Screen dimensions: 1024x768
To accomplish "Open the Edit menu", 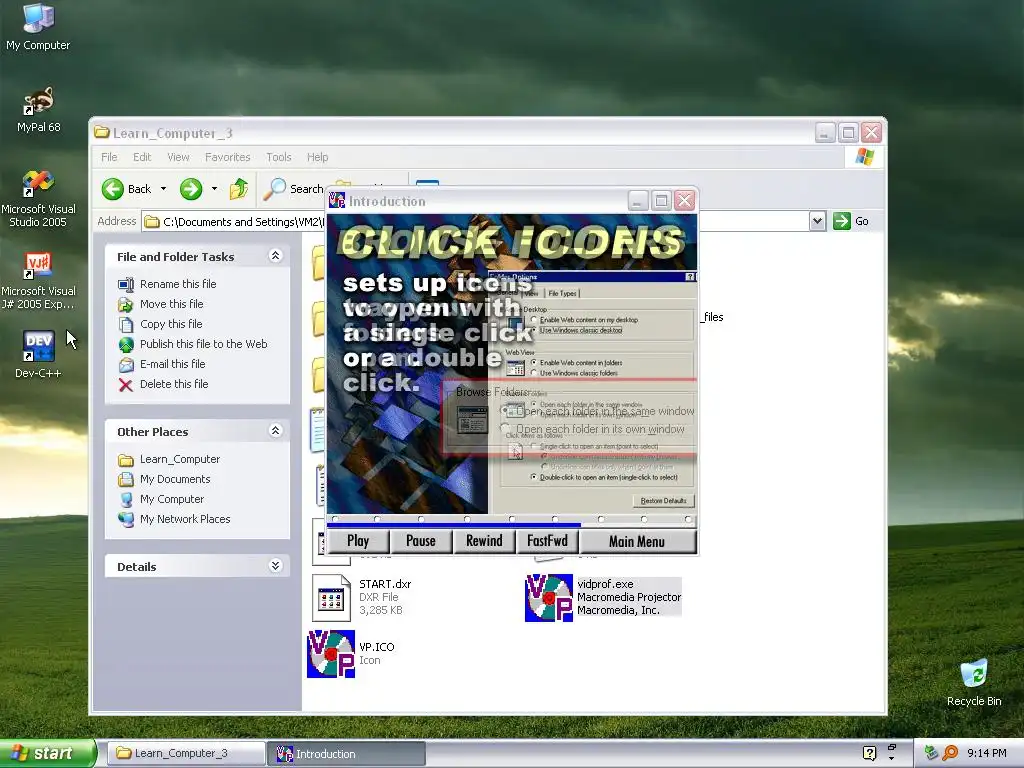I will coord(142,157).
